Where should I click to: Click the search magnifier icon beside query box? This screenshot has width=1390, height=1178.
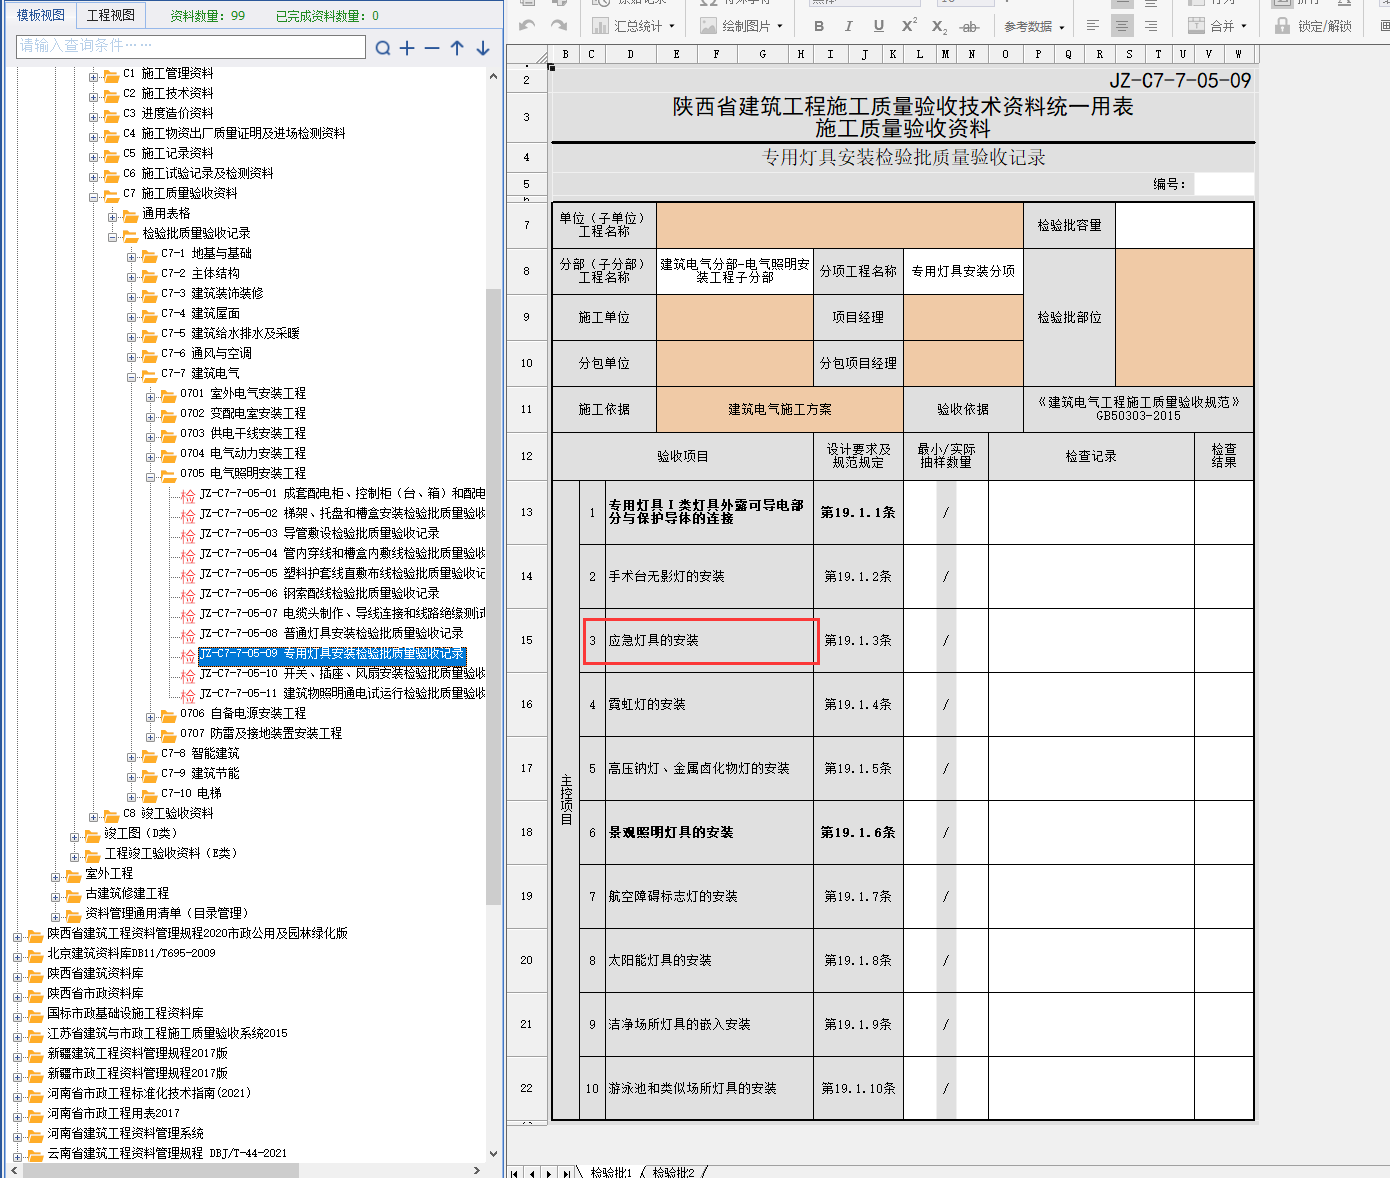(x=383, y=48)
